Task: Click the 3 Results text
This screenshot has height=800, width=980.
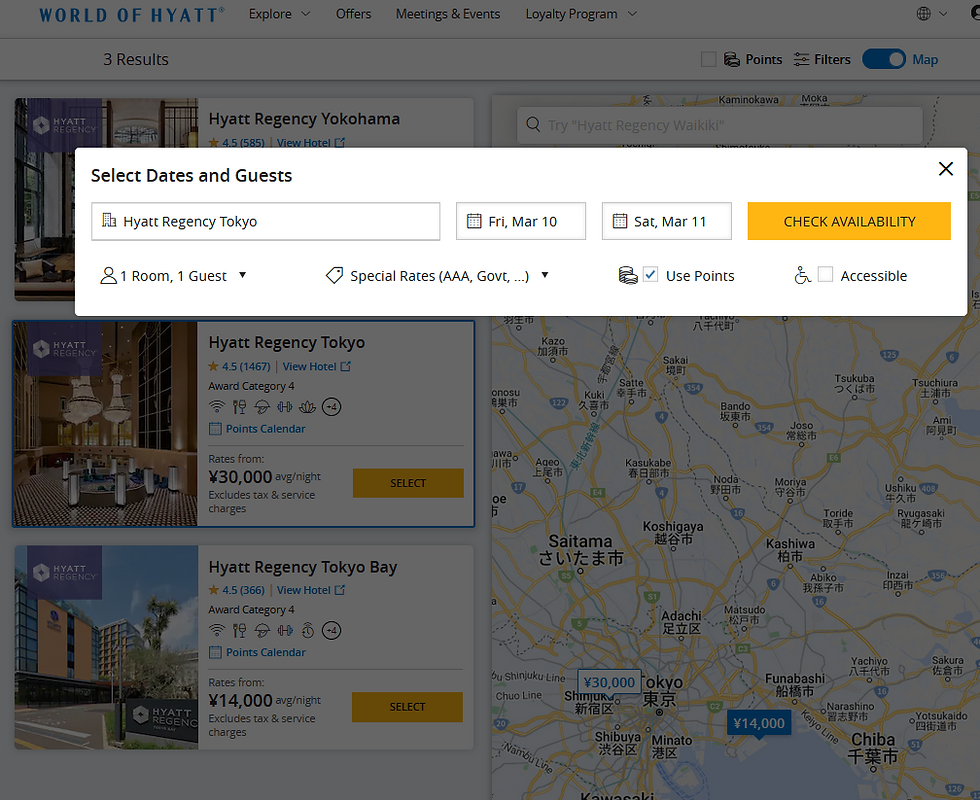Action: tap(136, 59)
